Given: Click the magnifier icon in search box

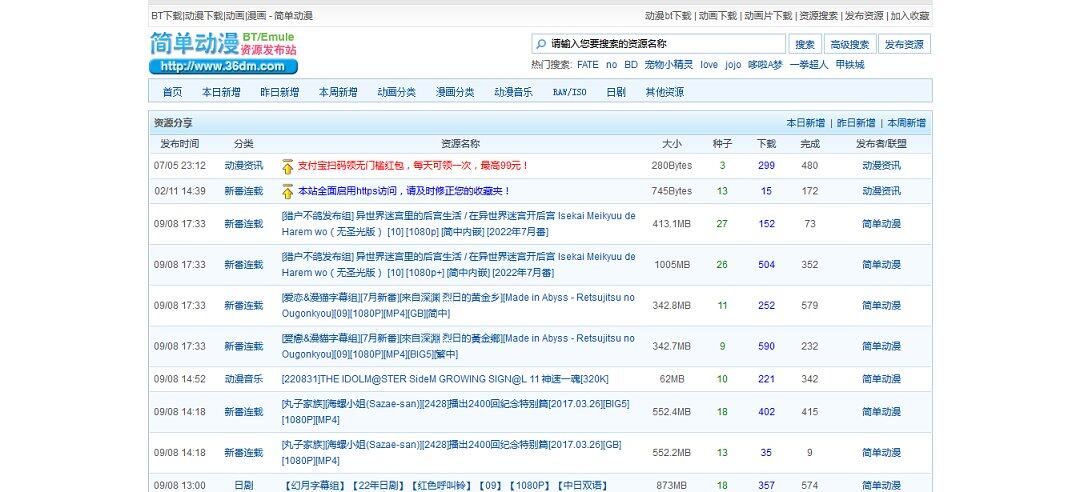Looking at the screenshot, I should pos(541,43).
